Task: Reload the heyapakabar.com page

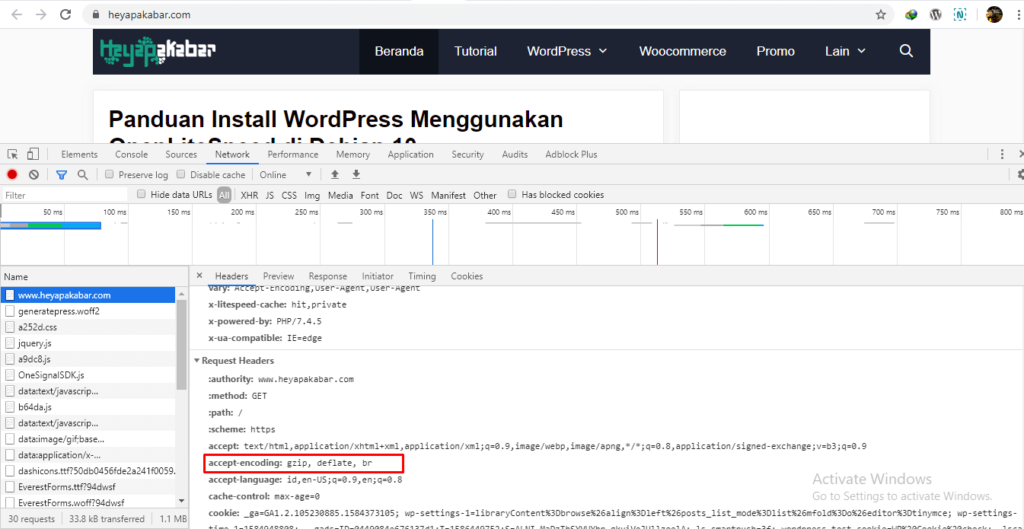Action: point(65,14)
